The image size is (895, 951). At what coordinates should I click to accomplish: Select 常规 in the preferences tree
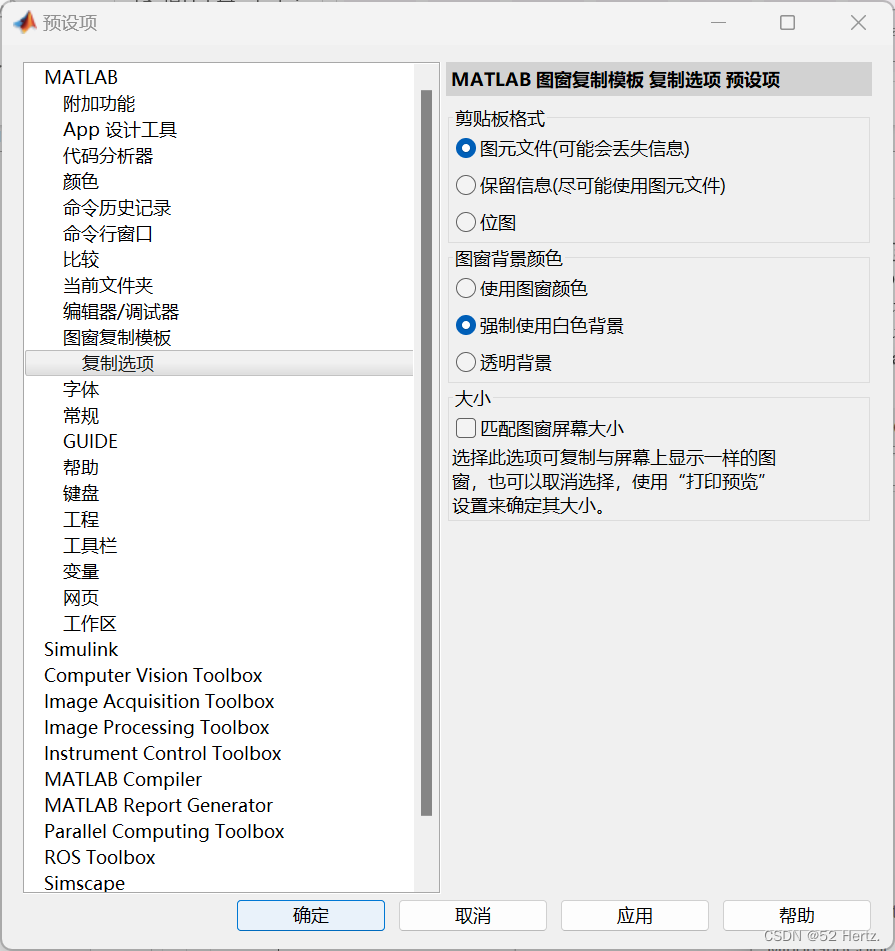(x=81, y=415)
